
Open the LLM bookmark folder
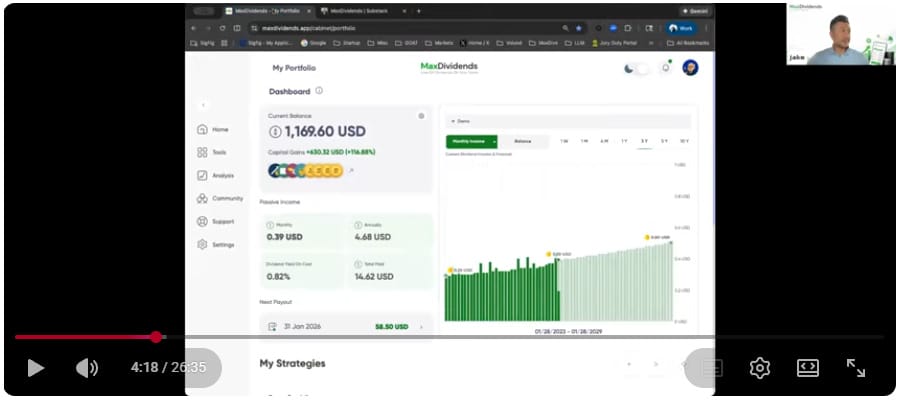click(575, 43)
